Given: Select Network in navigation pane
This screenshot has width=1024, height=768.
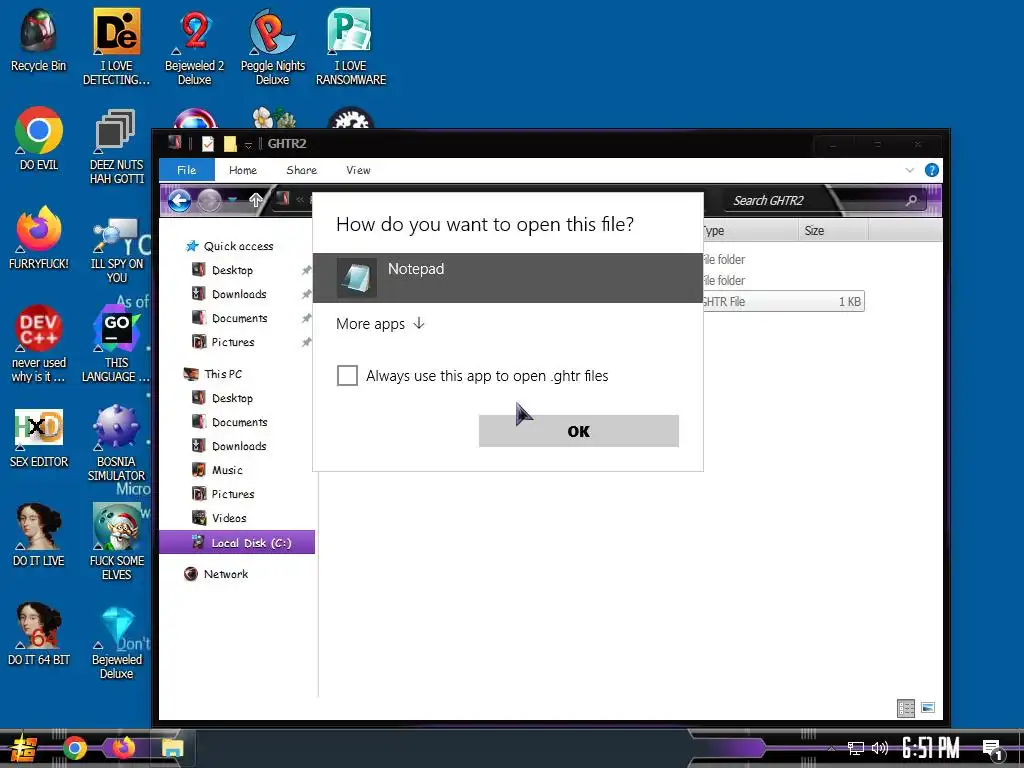Looking at the screenshot, I should (x=225, y=574).
